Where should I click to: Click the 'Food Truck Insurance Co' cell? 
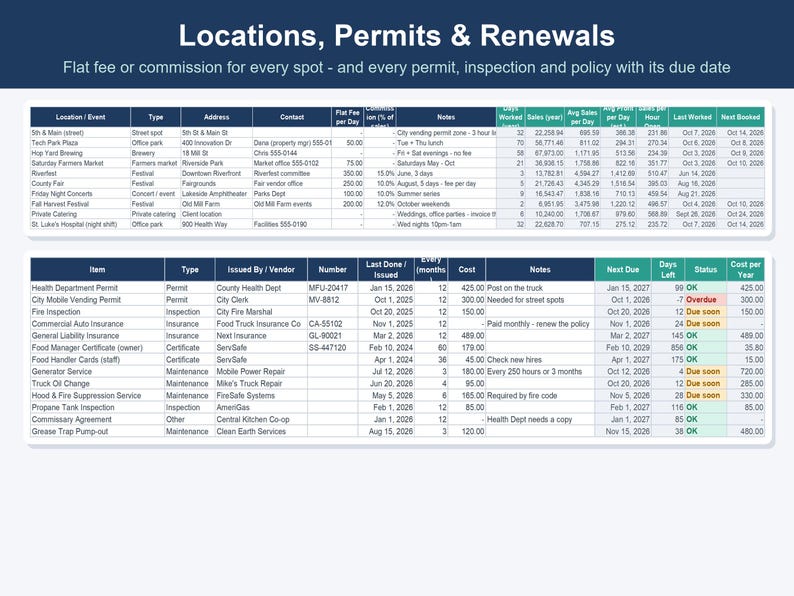coord(261,324)
